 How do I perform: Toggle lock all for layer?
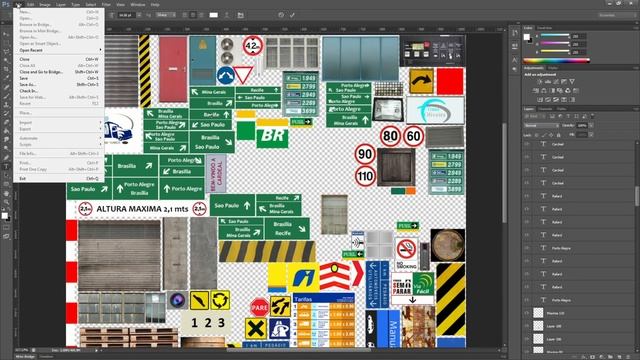(558, 135)
